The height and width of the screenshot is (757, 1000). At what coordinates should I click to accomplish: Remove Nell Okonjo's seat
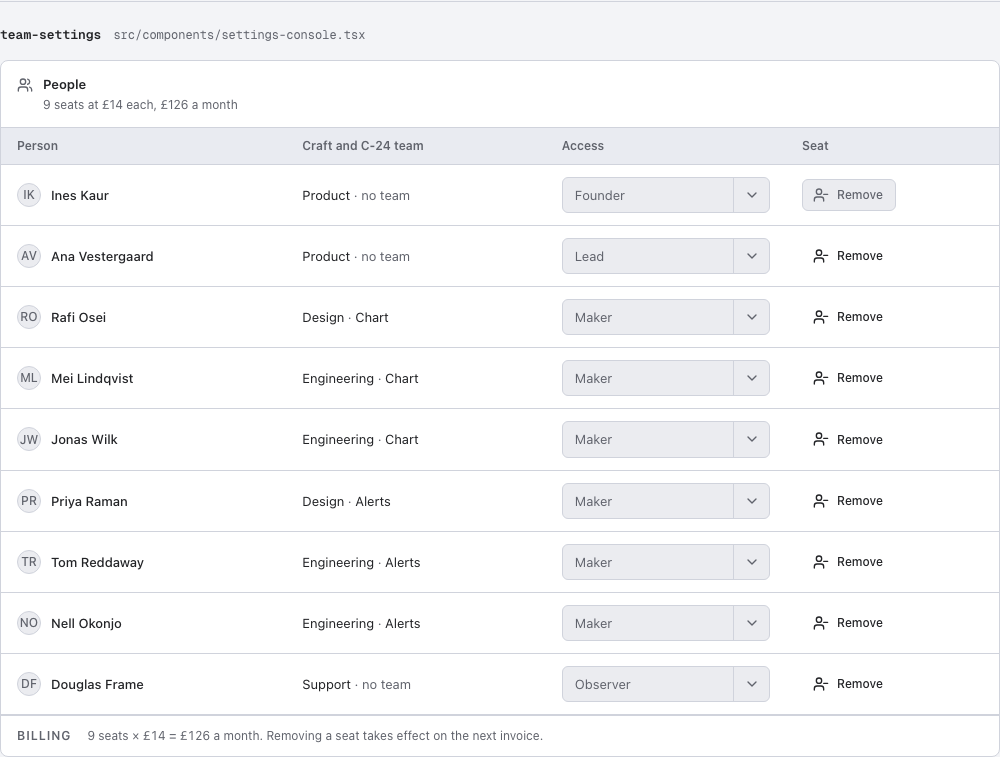click(849, 623)
